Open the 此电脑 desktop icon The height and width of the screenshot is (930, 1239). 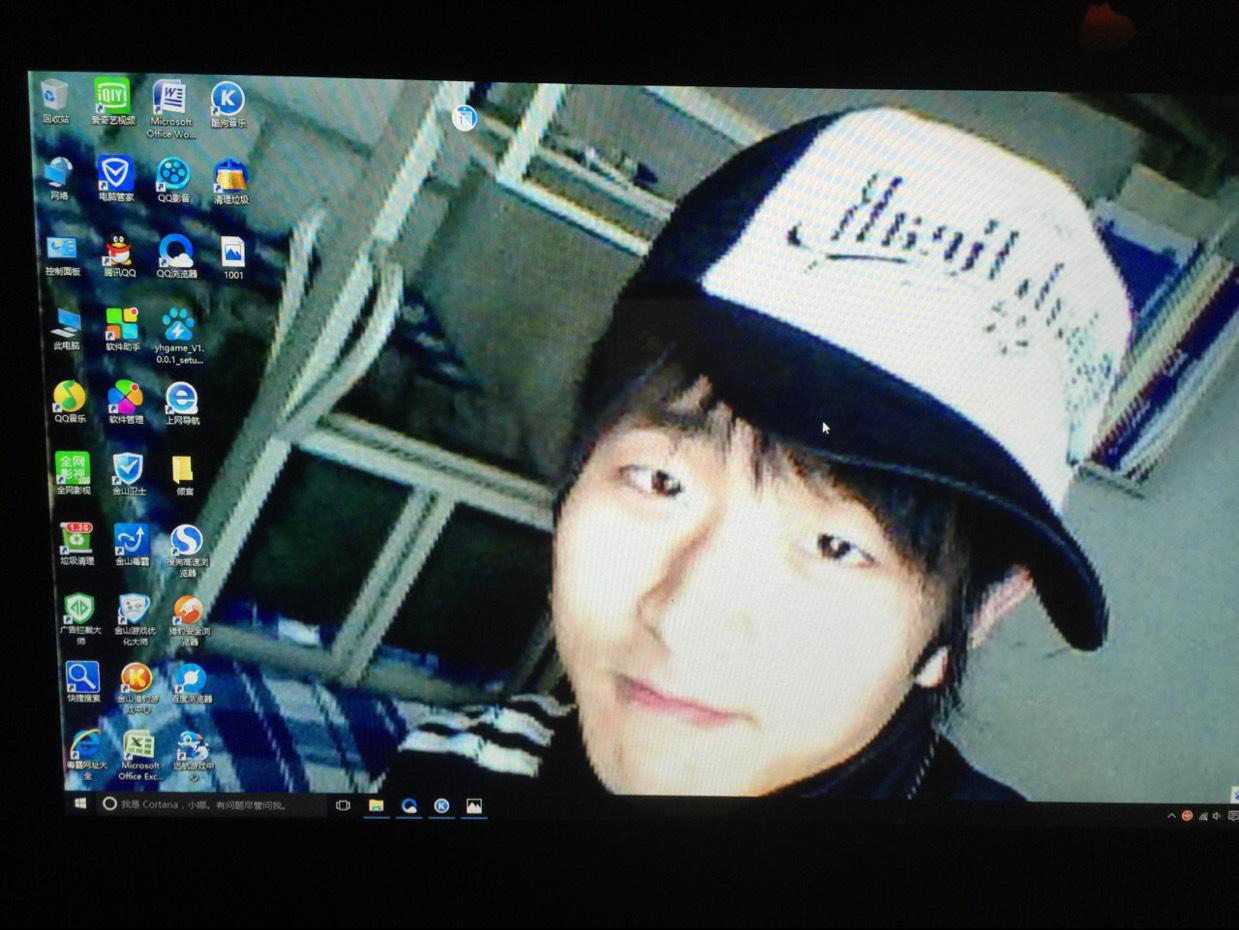(66, 323)
